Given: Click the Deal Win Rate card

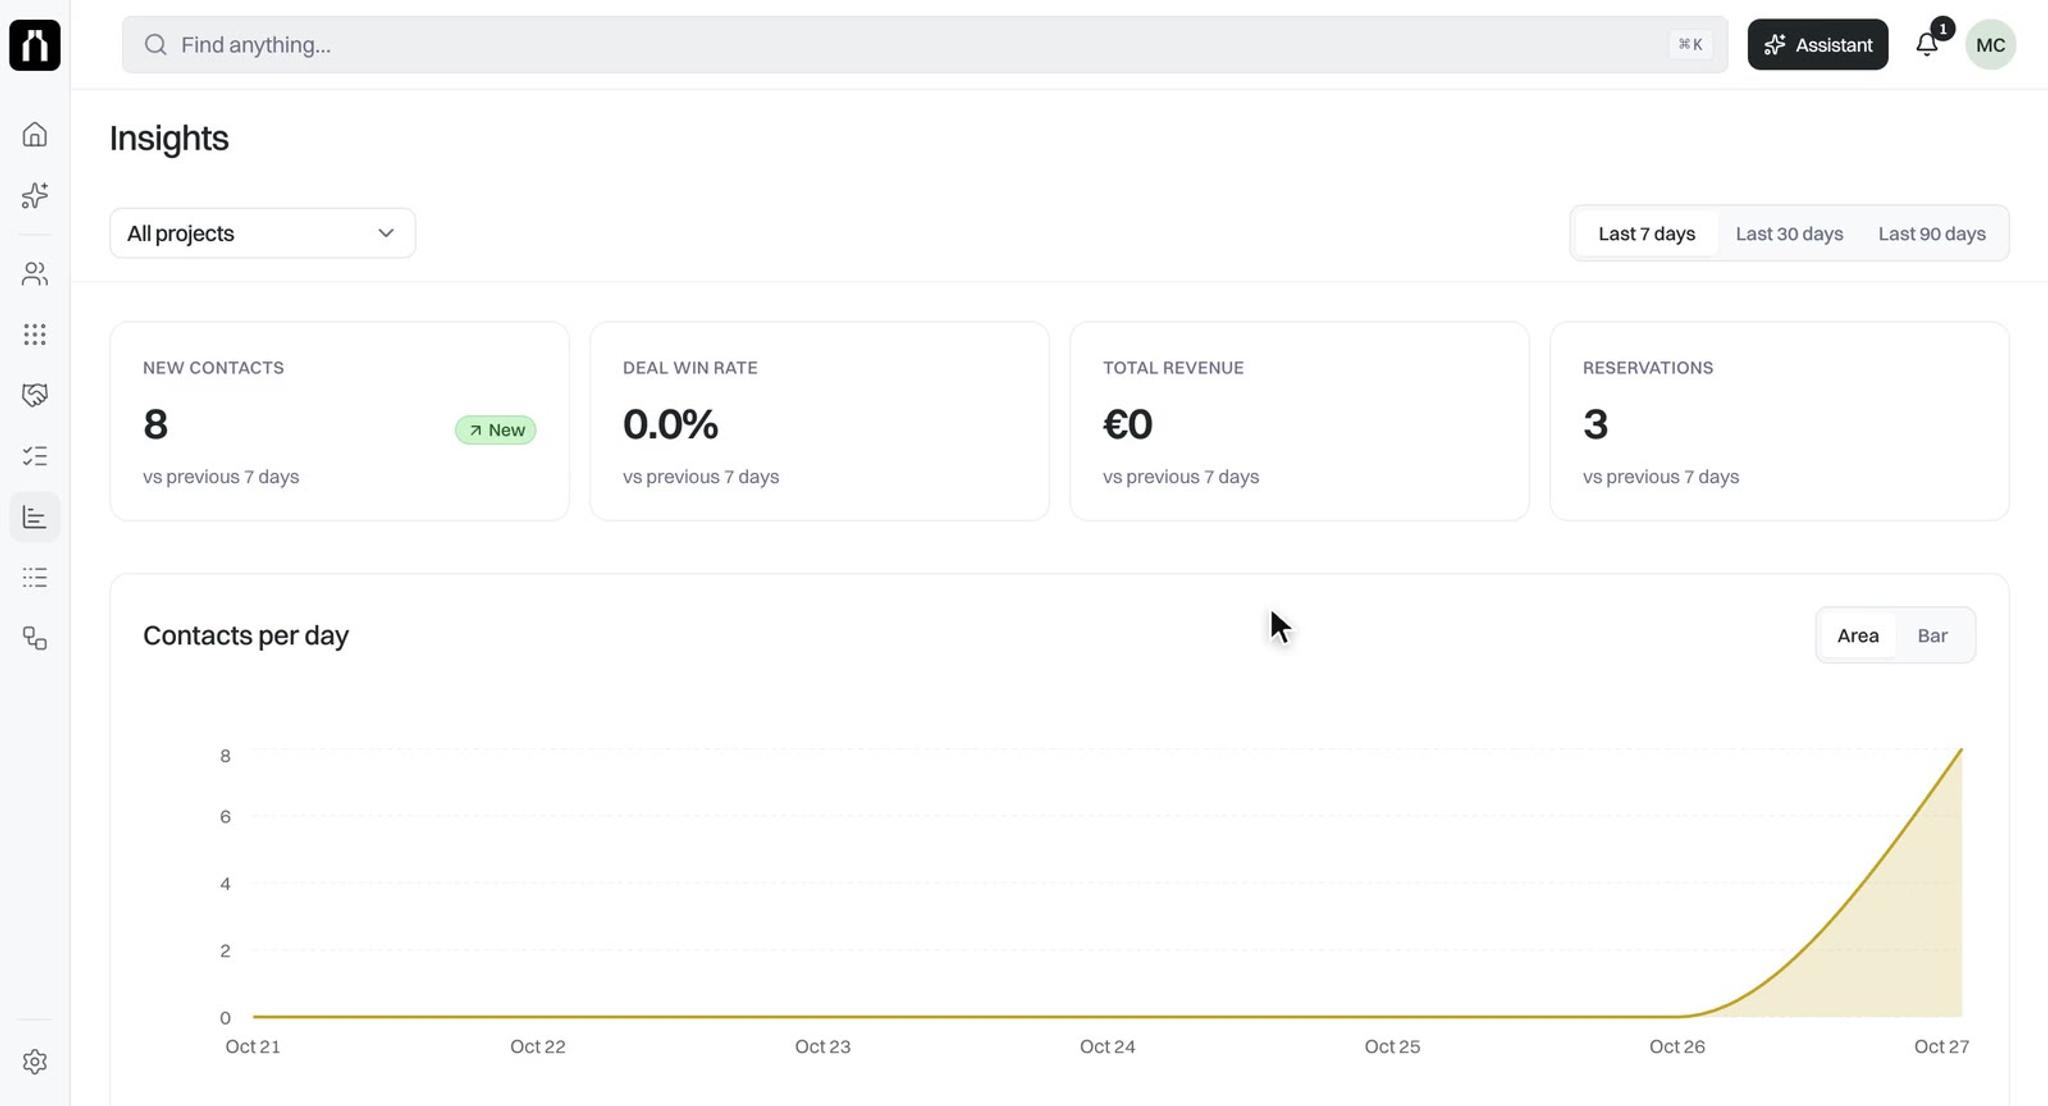Looking at the screenshot, I should click(x=819, y=421).
